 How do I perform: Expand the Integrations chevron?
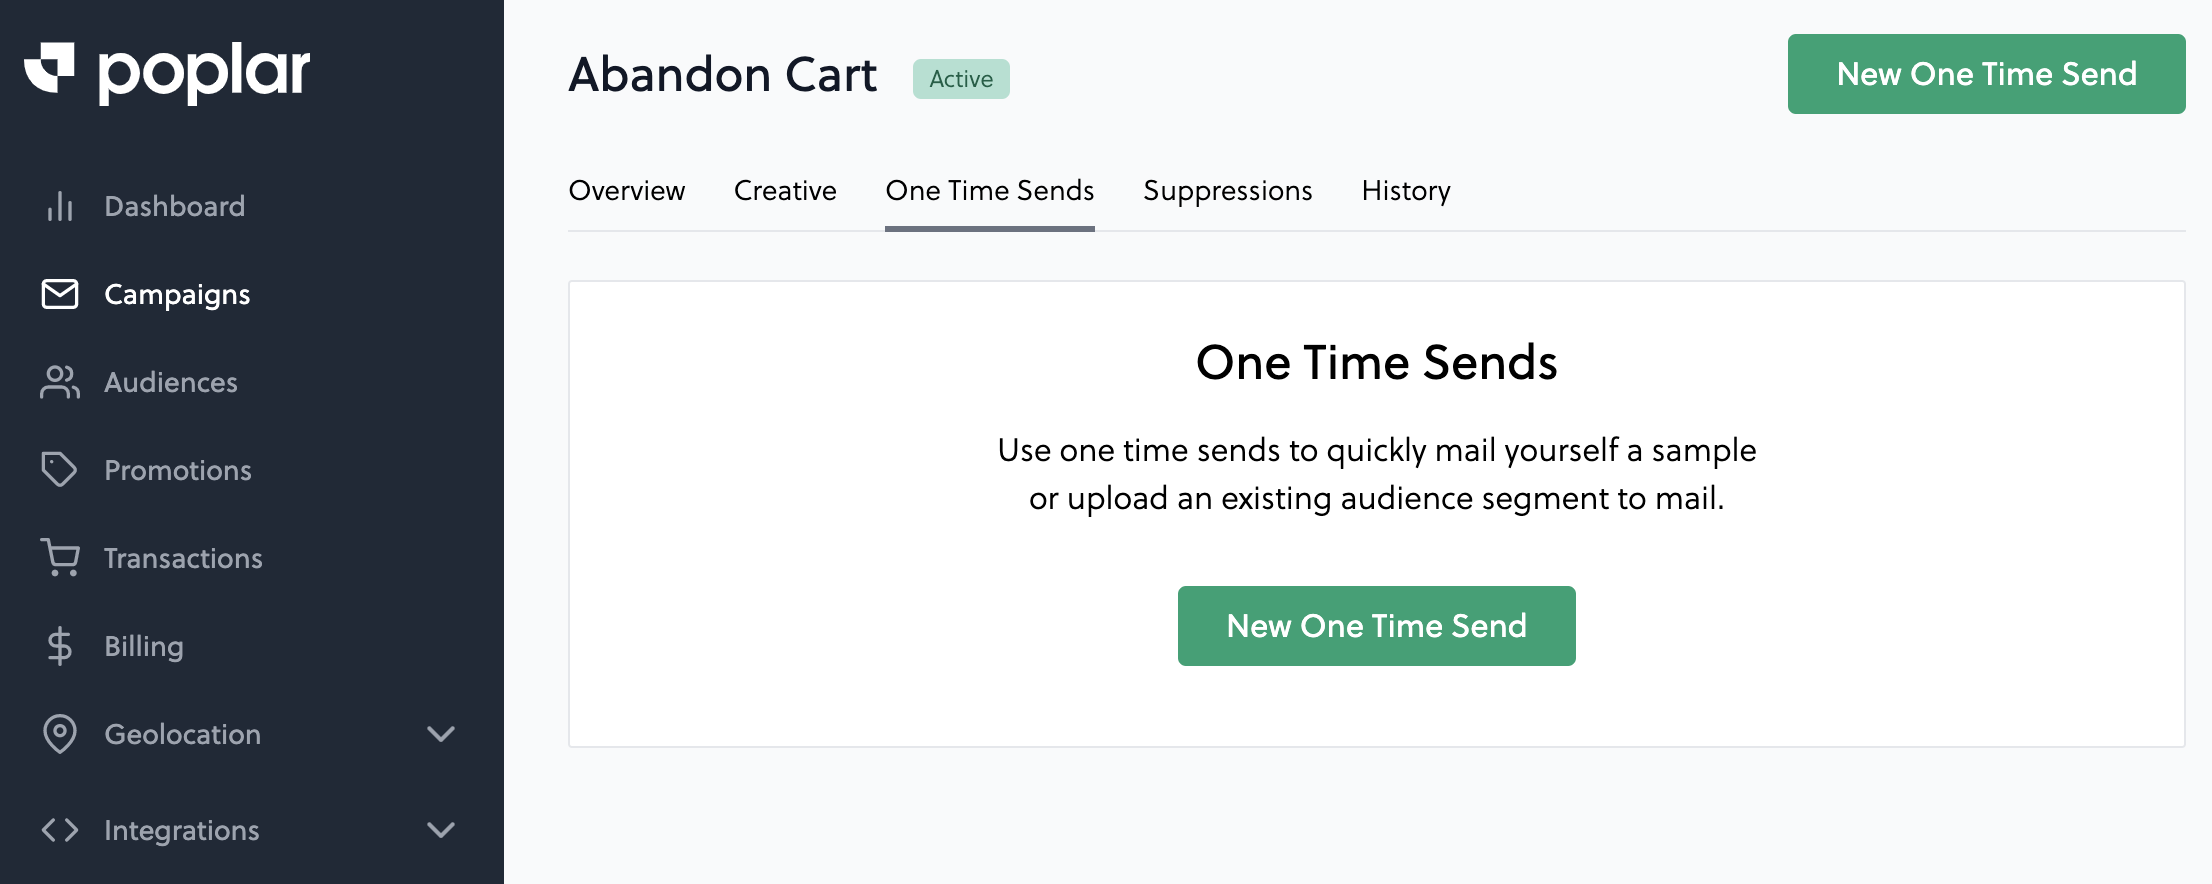coord(441,830)
